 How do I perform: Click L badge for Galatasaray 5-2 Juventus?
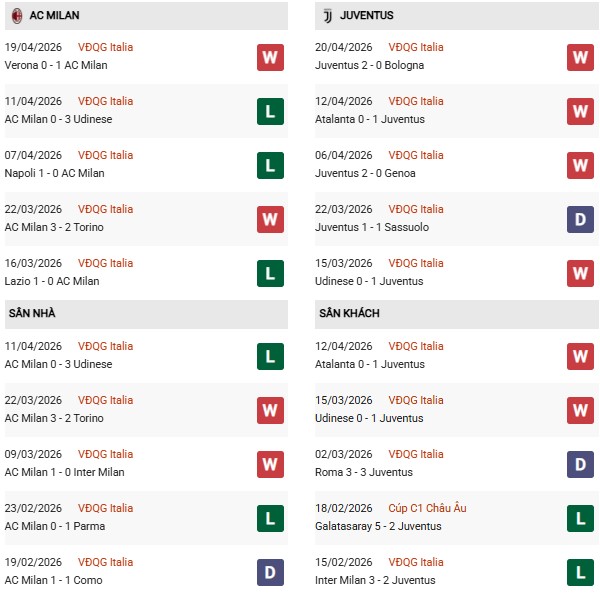point(581,518)
